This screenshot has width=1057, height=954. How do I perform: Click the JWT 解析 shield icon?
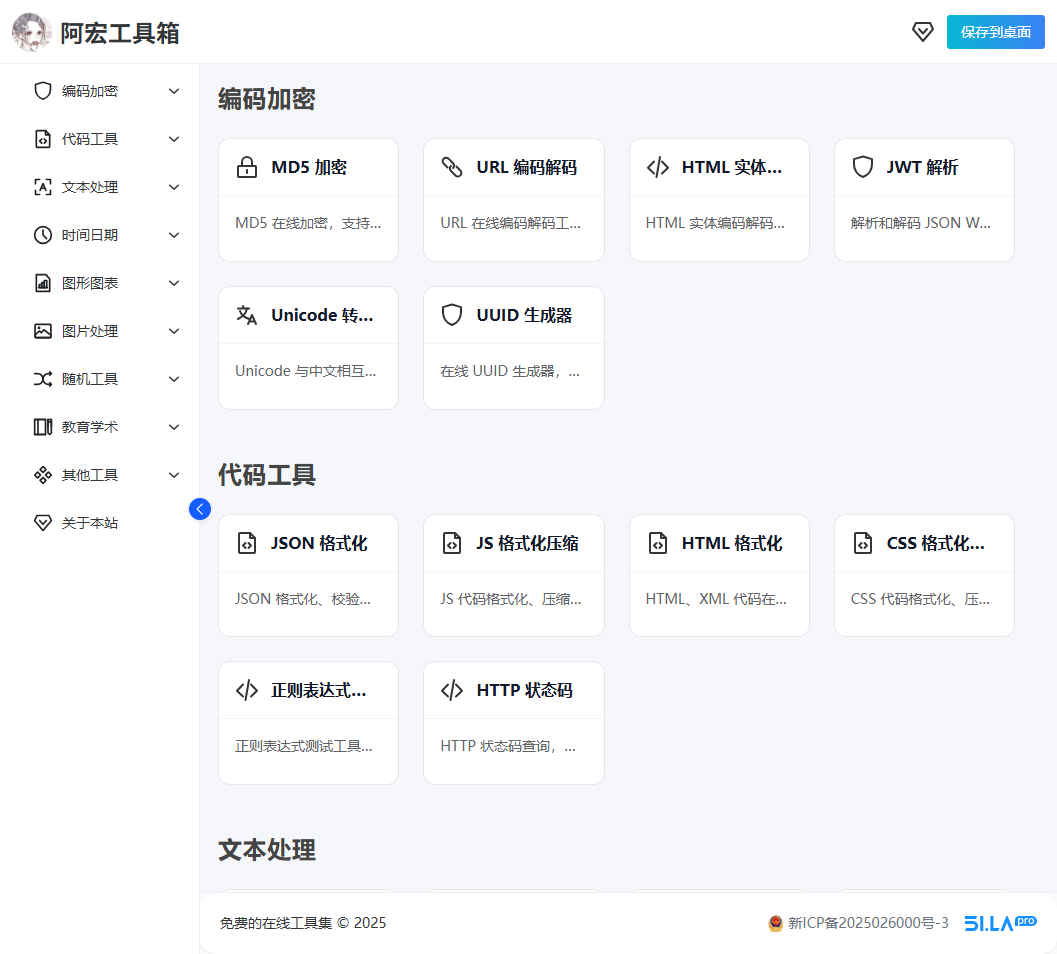[863, 166]
